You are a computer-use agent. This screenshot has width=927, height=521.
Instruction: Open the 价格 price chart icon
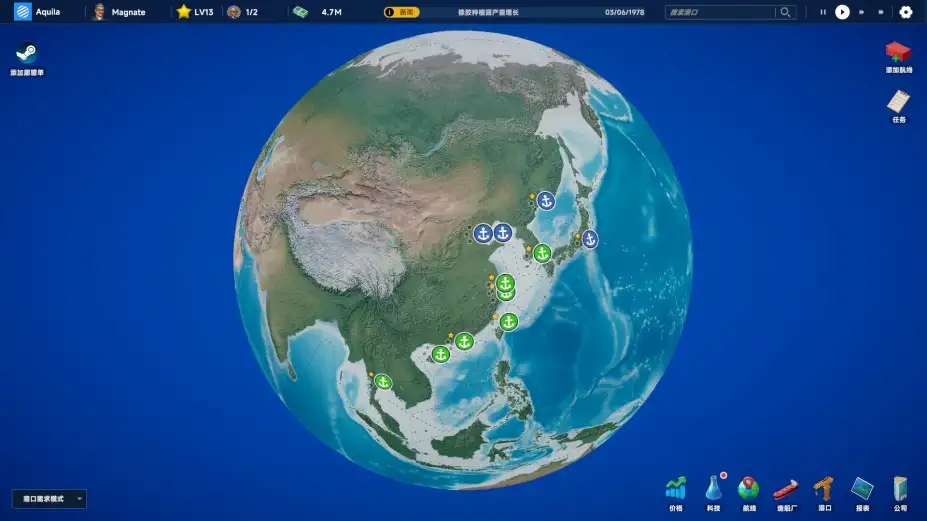point(676,489)
